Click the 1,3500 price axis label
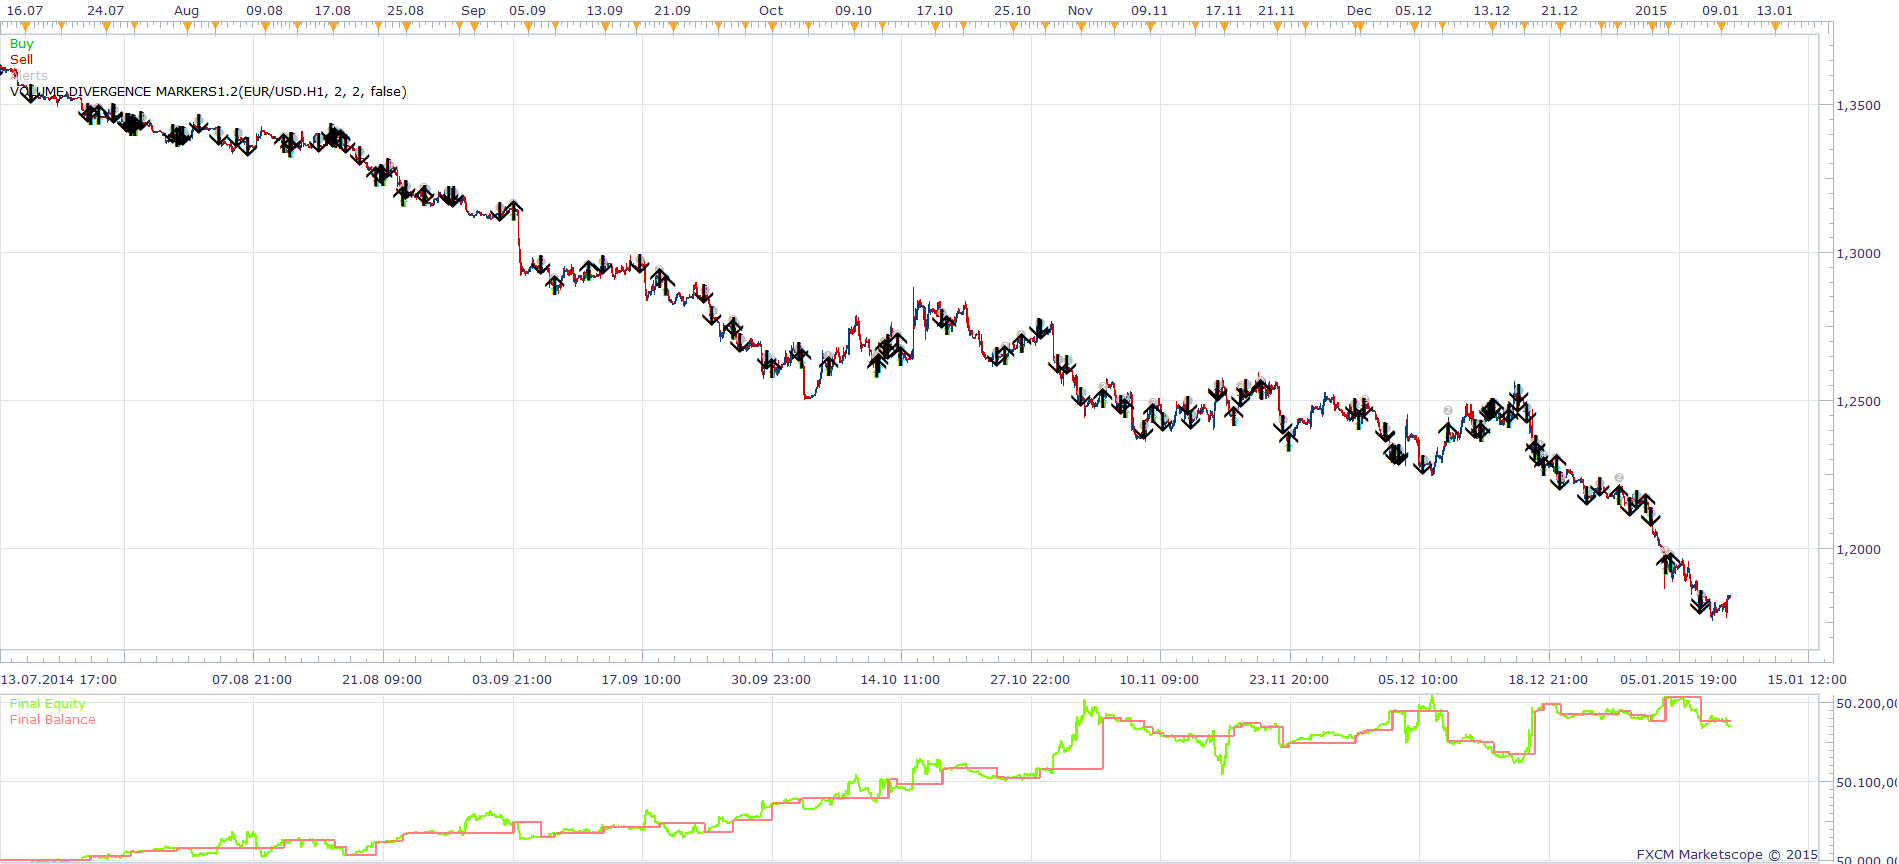The width and height of the screenshot is (1899, 864). click(x=1858, y=106)
